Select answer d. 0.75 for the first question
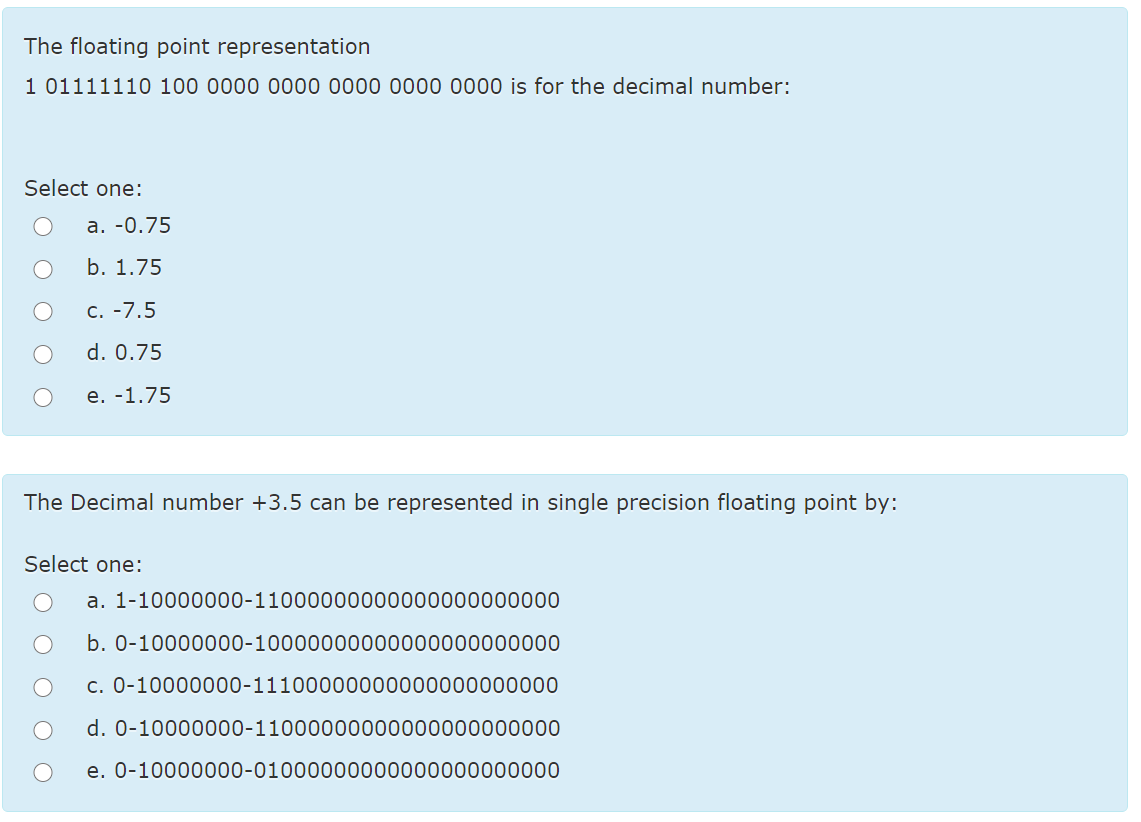Screen dimensions: 1141x822 tap(43, 354)
